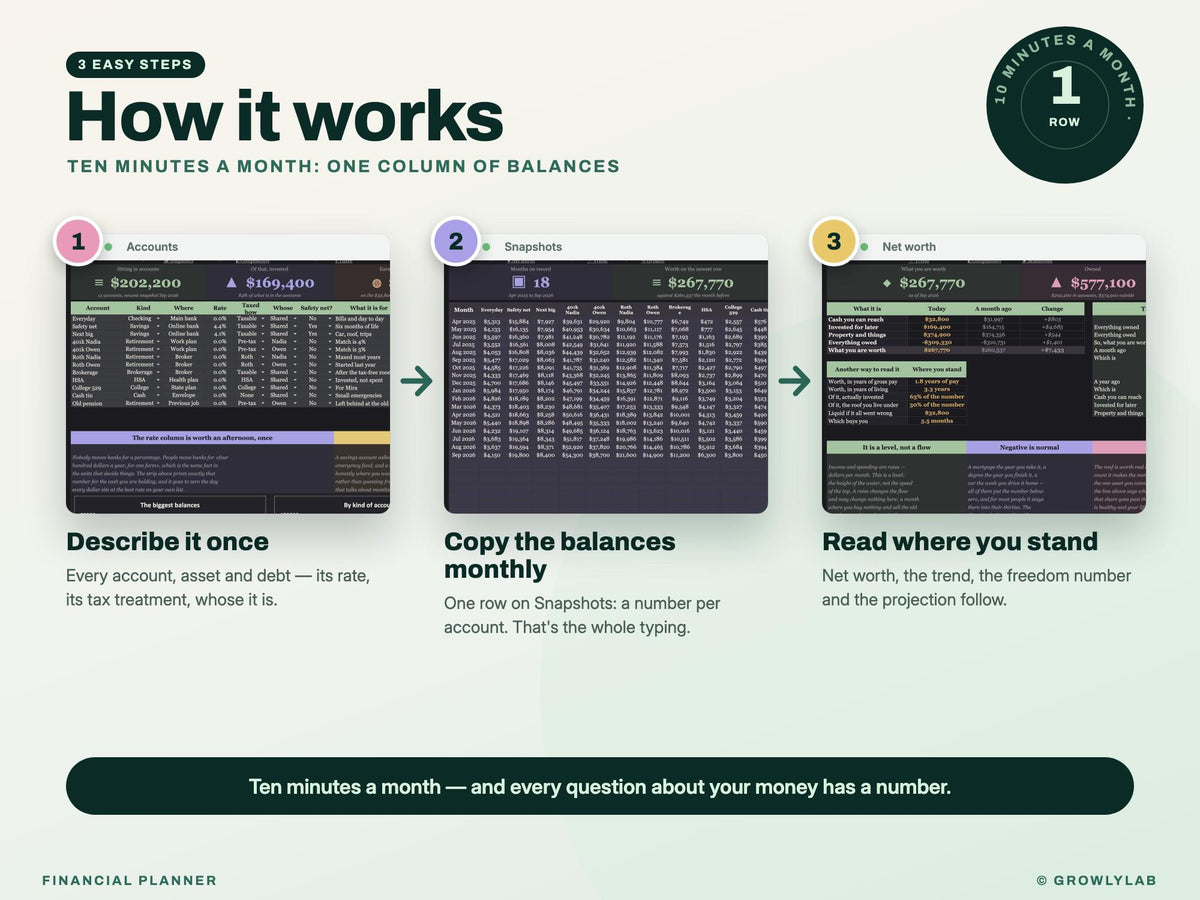Click the 'Negative is normal' banner
The image size is (1200, 900).
[x=1029, y=447]
